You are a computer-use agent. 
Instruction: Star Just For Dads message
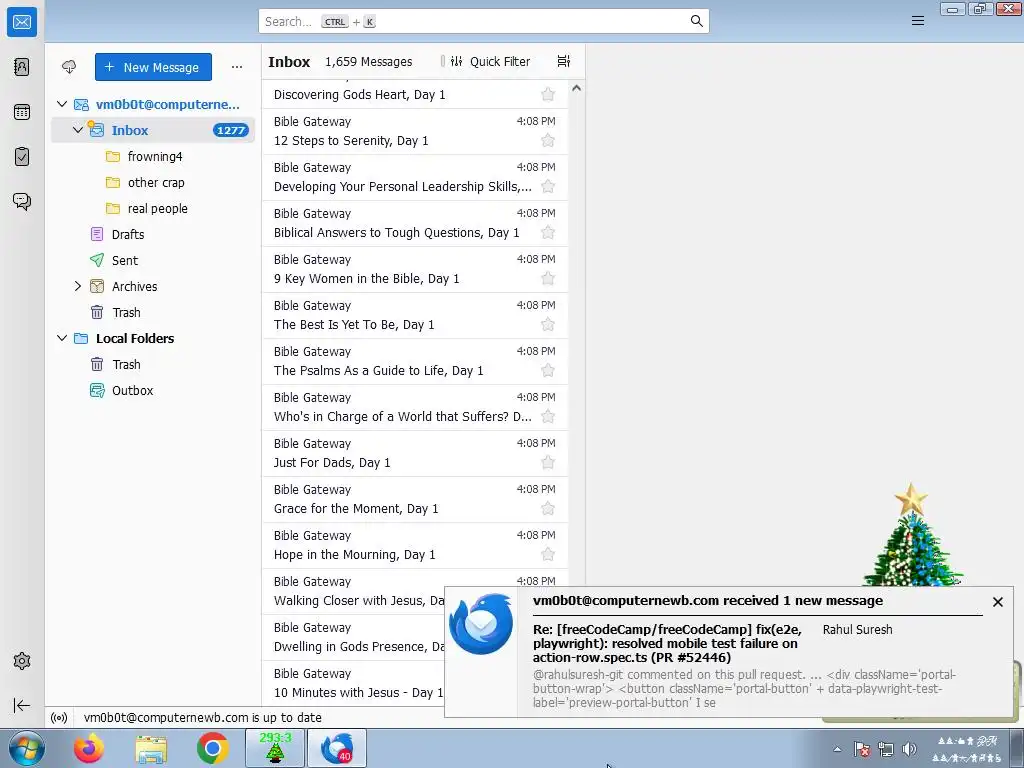point(548,462)
